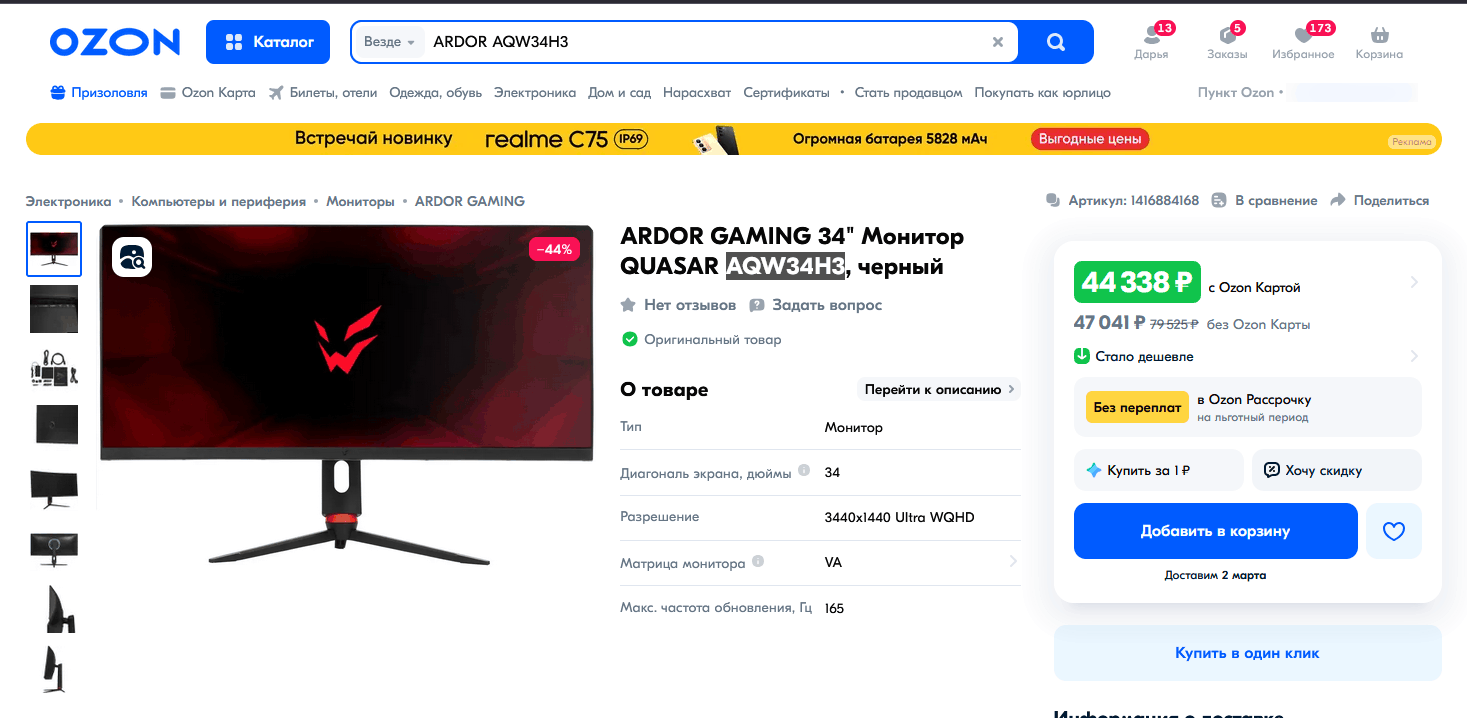The height and width of the screenshot is (718, 1467).
Task: Open the Призоловля link
Action: click(x=99, y=92)
